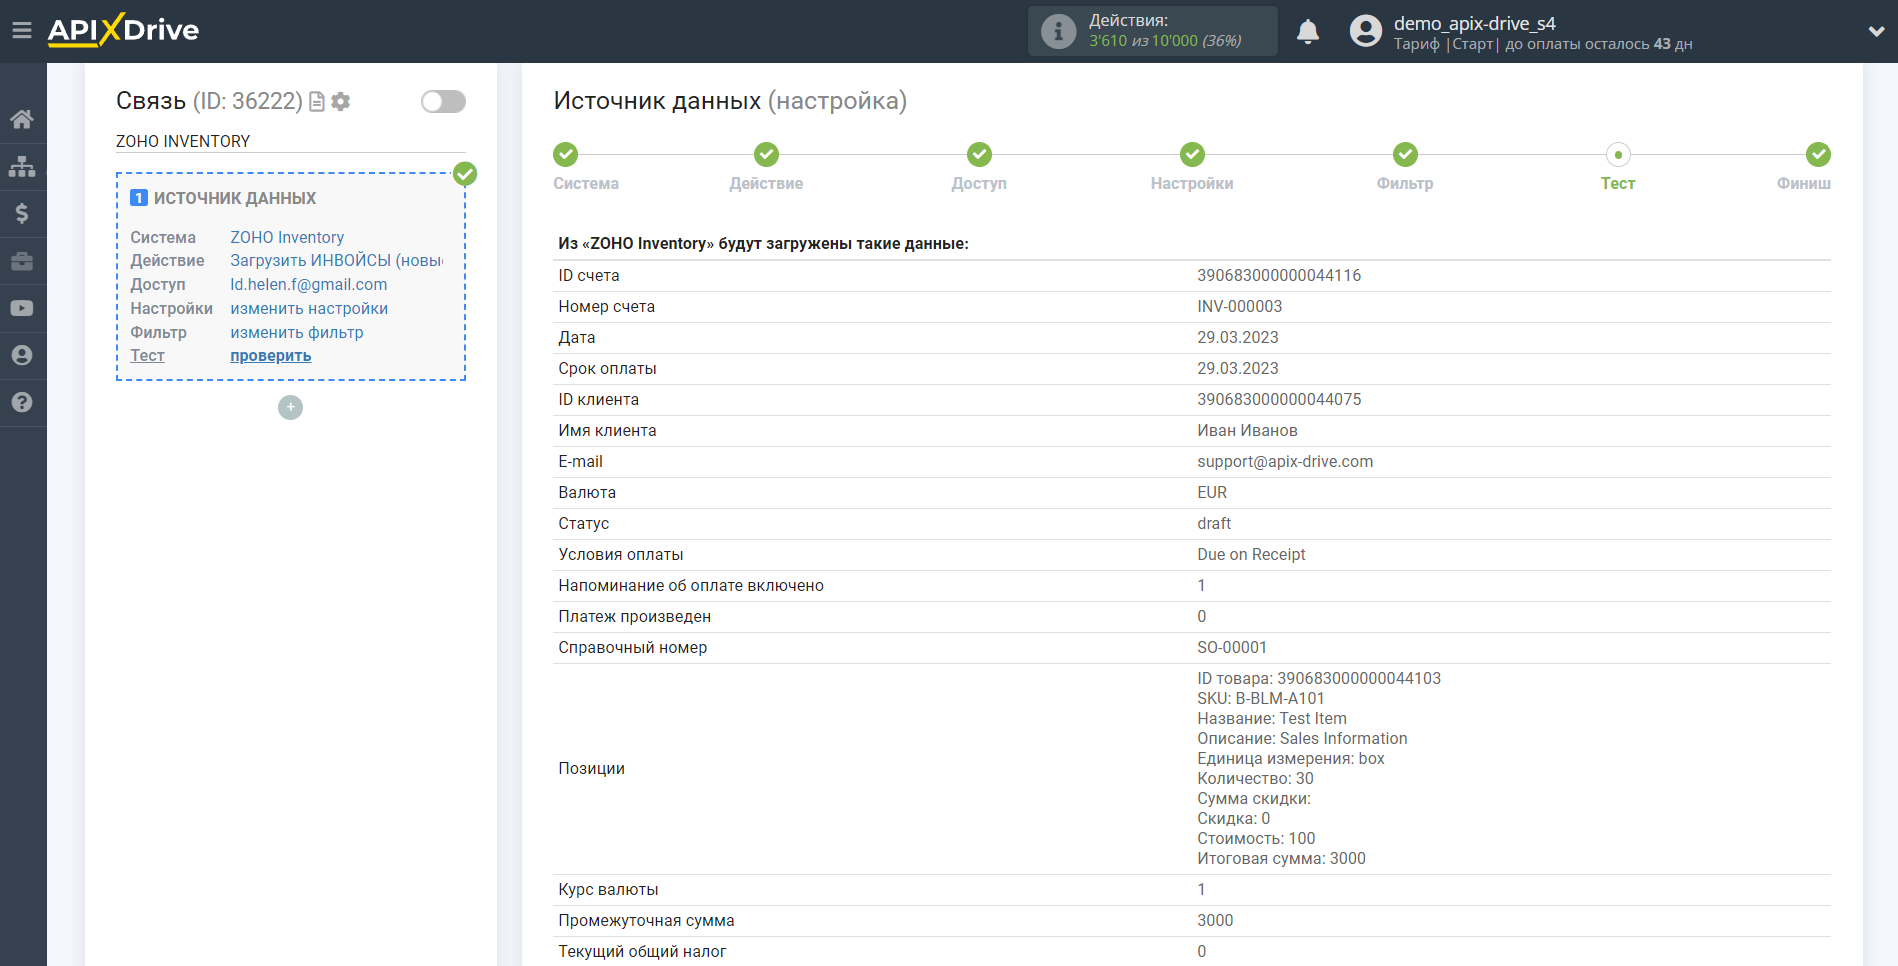
Task: Open the notifications bell
Action: click(x=1308, y=31)
